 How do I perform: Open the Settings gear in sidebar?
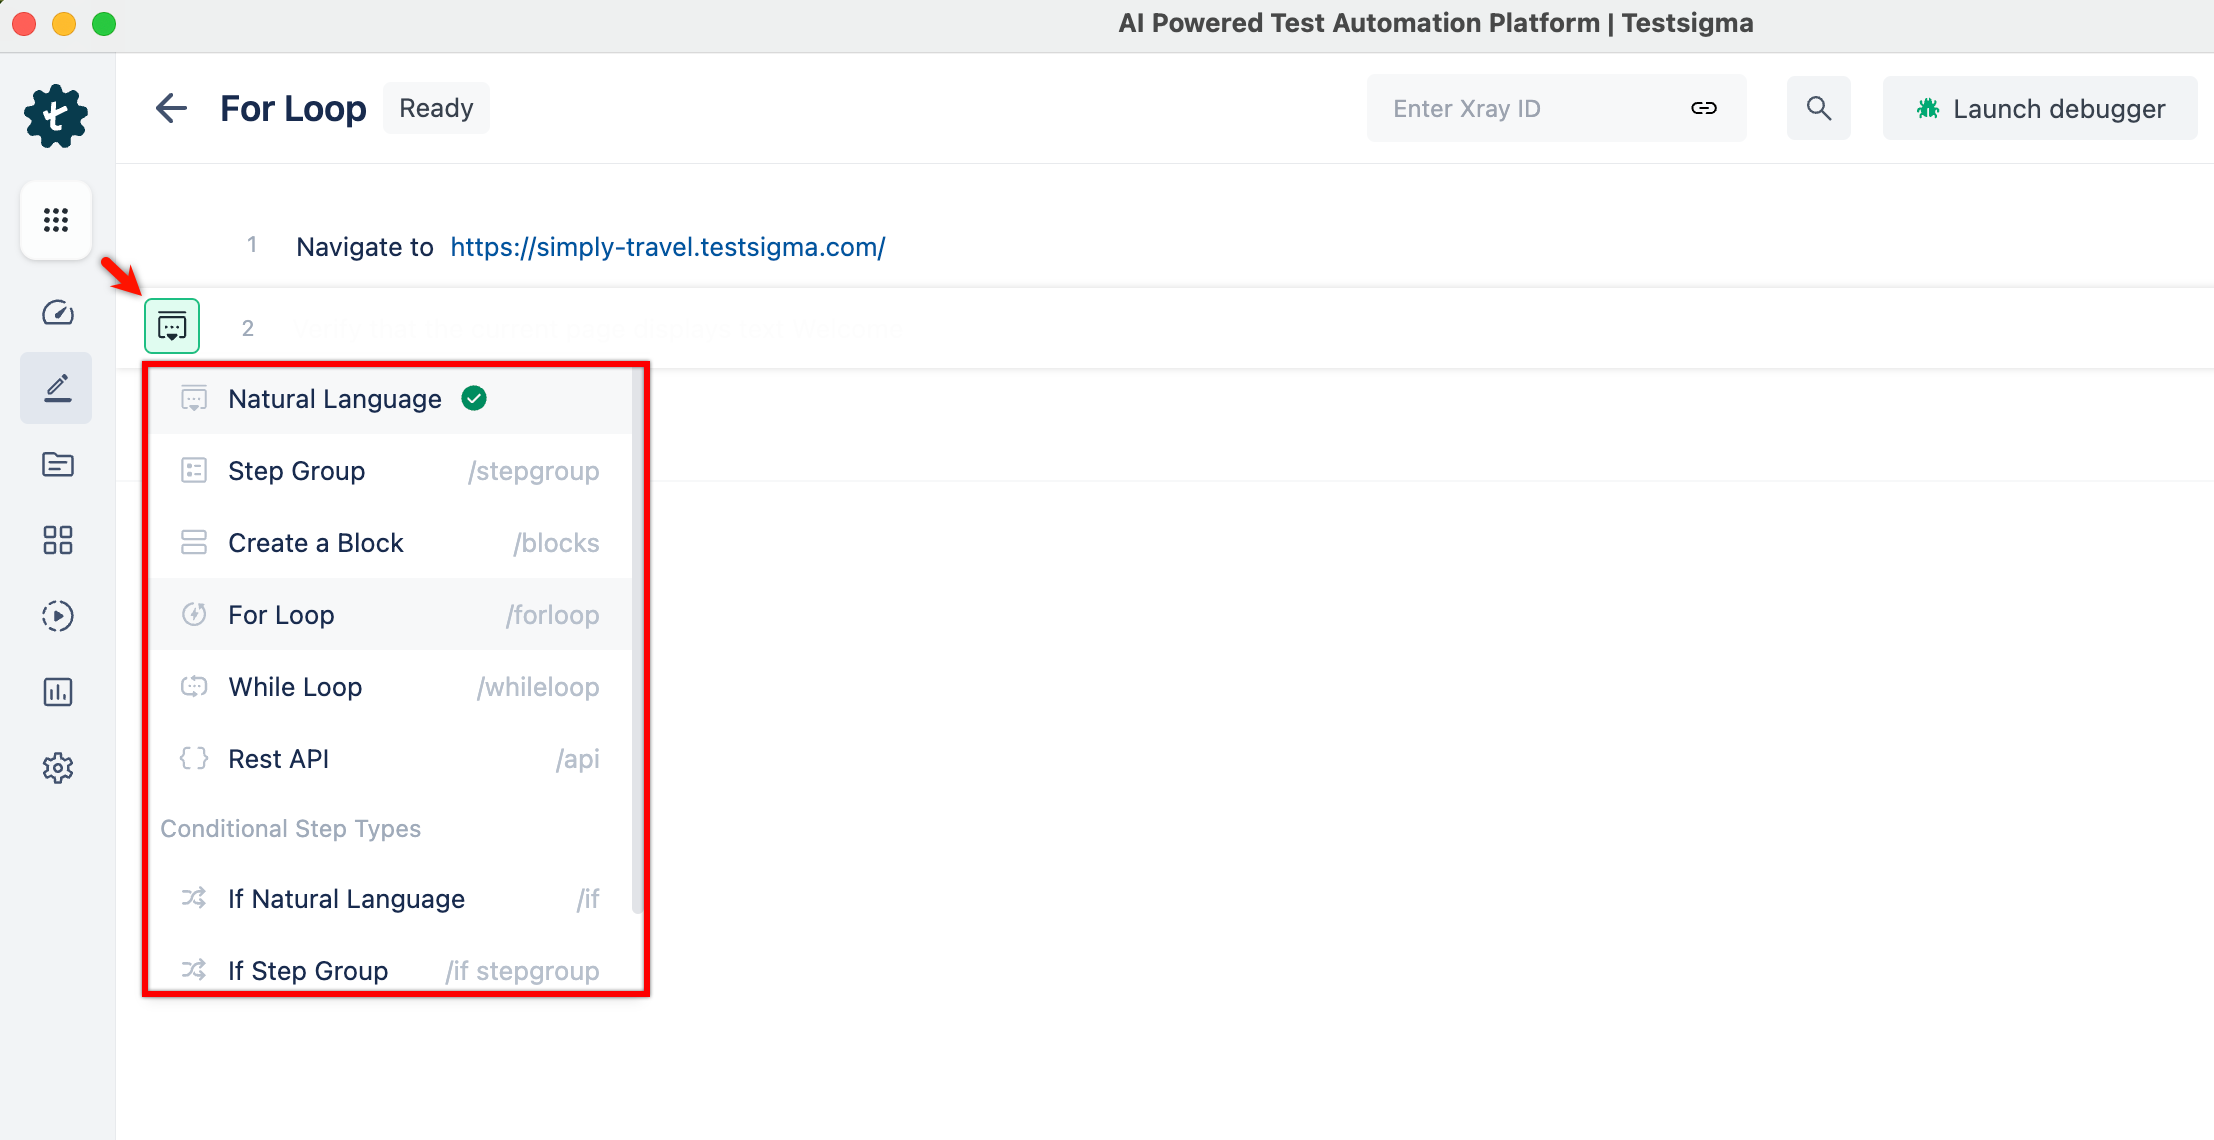coord(57,768)
